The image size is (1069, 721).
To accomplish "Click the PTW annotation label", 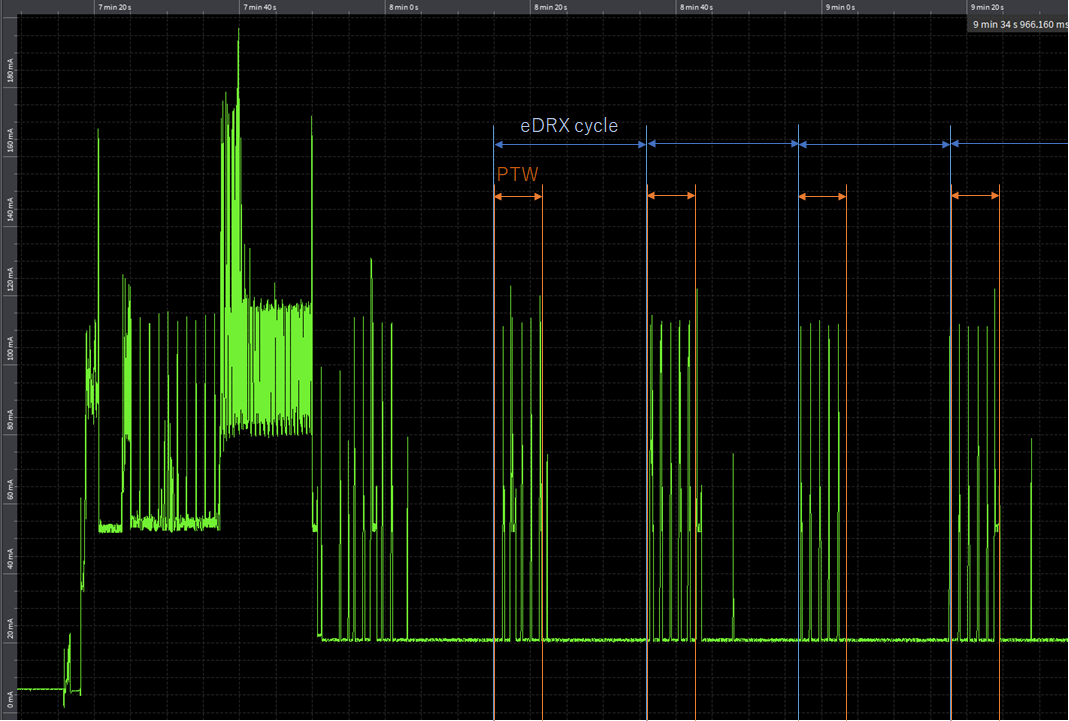I will pyautogui.click(x=515, y=174).
